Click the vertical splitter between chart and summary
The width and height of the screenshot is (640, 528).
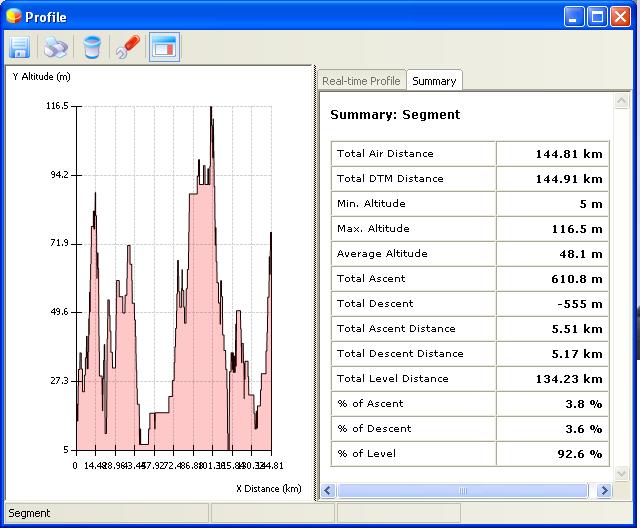315,283
